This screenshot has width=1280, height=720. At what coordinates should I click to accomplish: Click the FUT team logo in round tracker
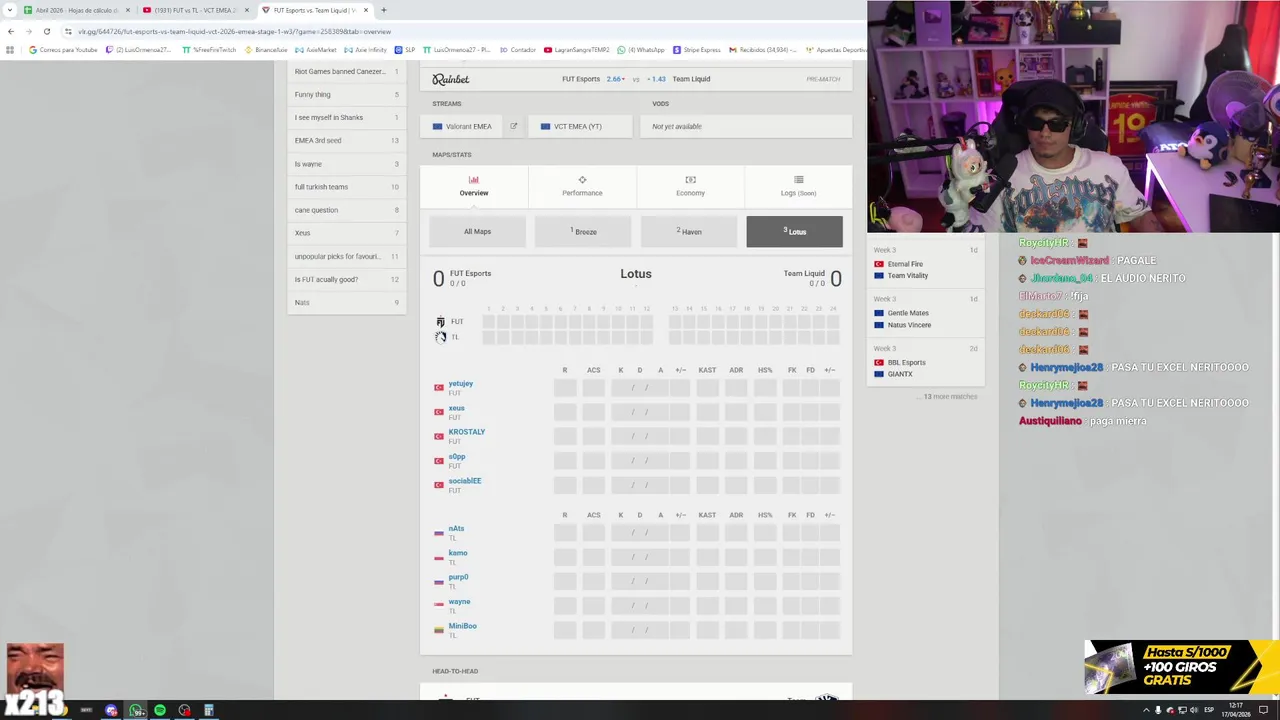440,322
